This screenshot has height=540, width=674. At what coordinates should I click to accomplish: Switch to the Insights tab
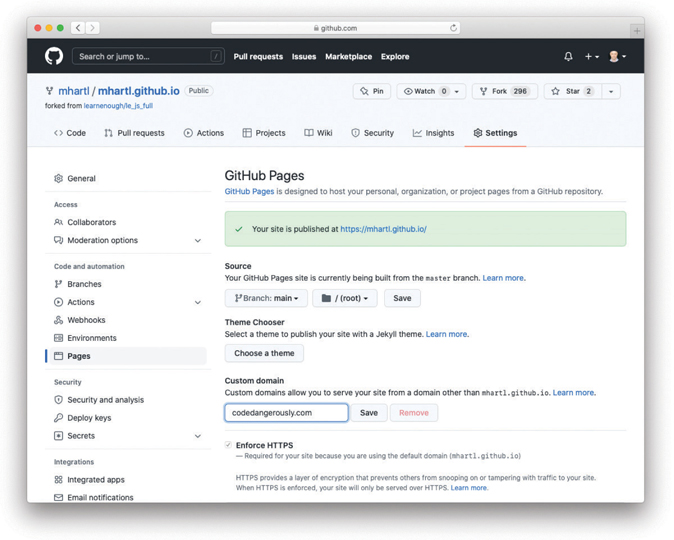coord(433,133)
